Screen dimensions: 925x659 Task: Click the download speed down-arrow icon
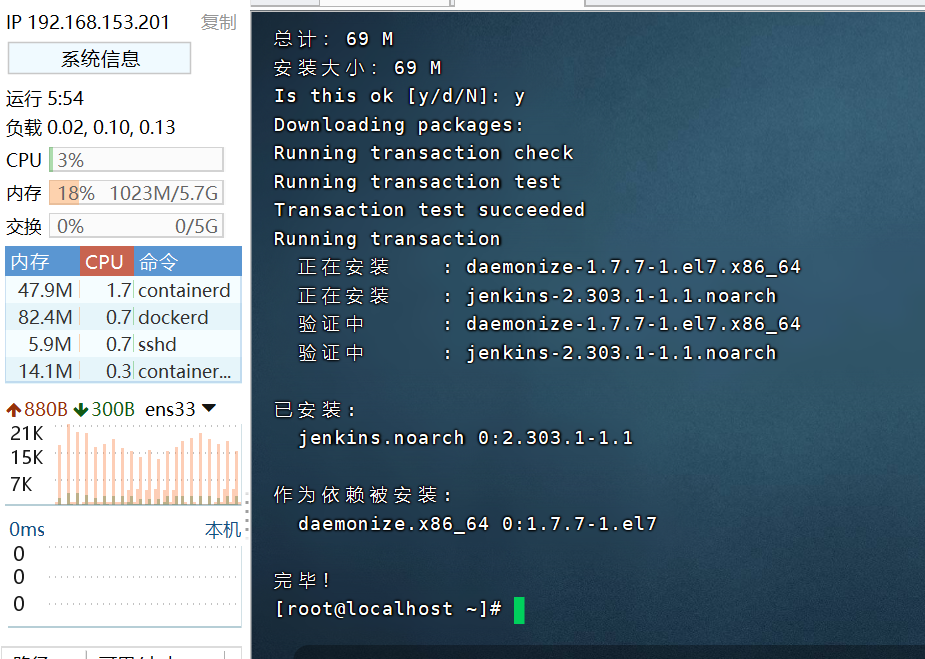coord(81,409)
